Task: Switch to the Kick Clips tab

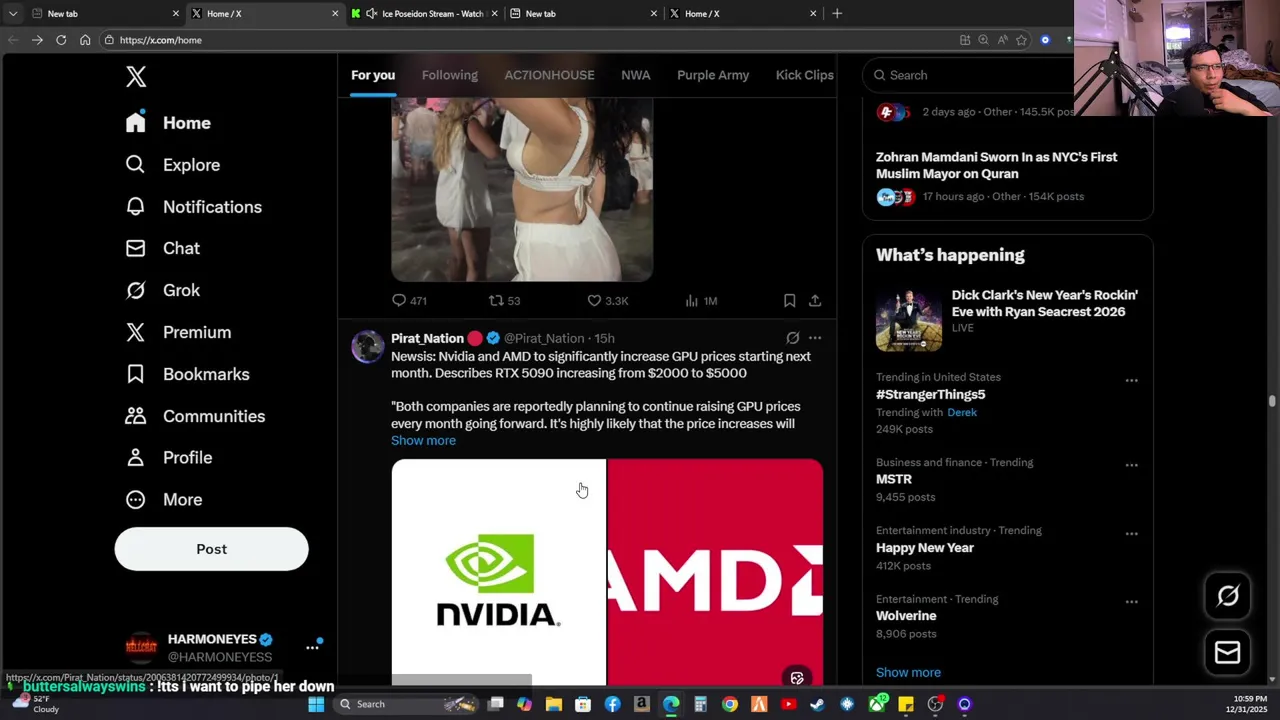Action: tap(805, 75)
